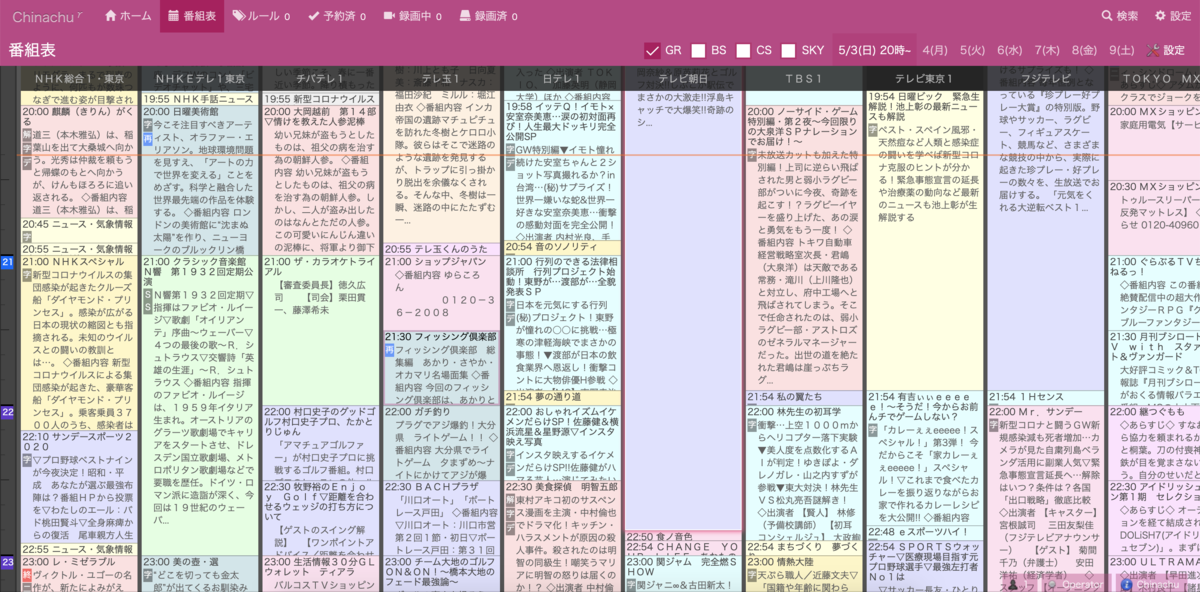Switch to the 8(金) date tab
Image resolution: width=1200 pixels, height=592 pixels.
(1084, 50)
